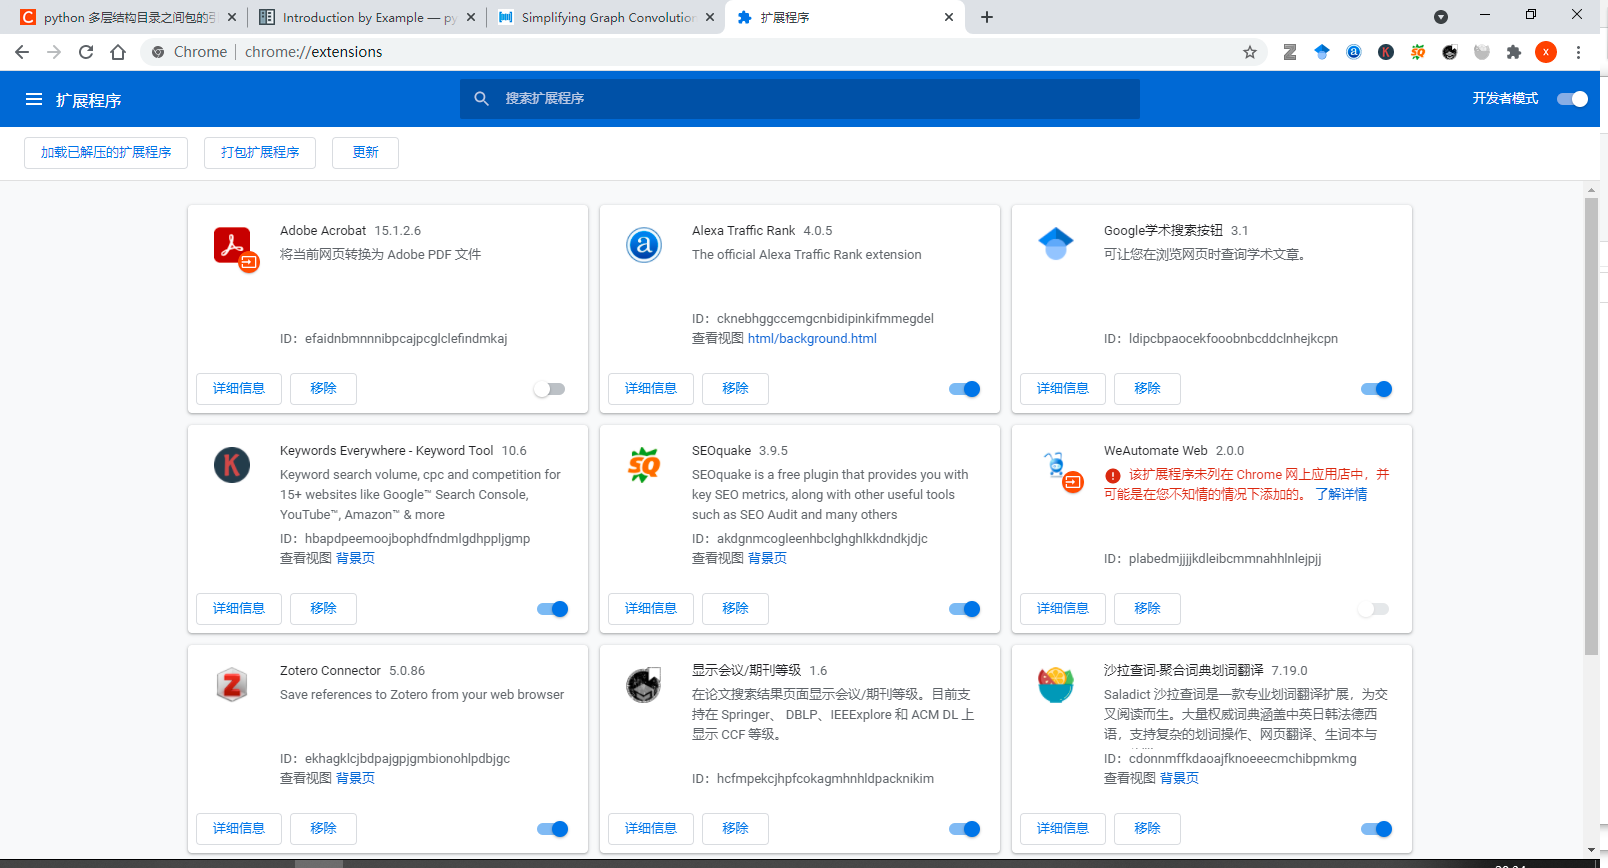Open the Chrome profile avatar

[1546, 52]
